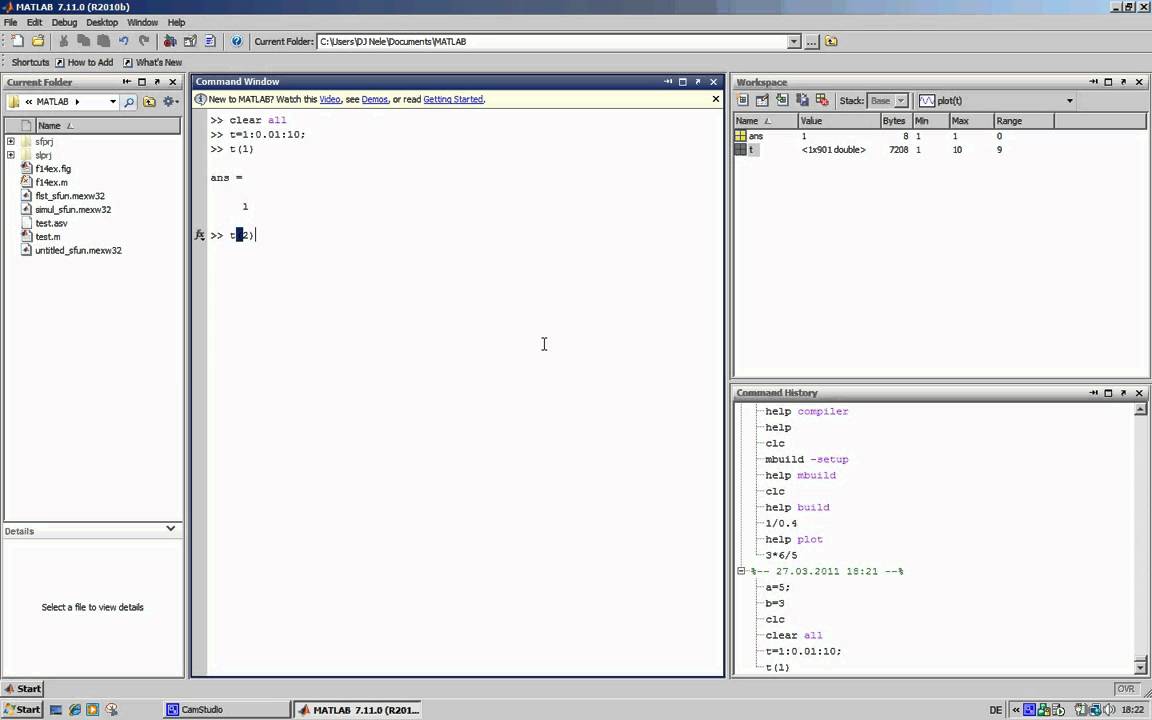
Task: Click the volume speaker icon in the system tray
Action: pos(1109,710)
